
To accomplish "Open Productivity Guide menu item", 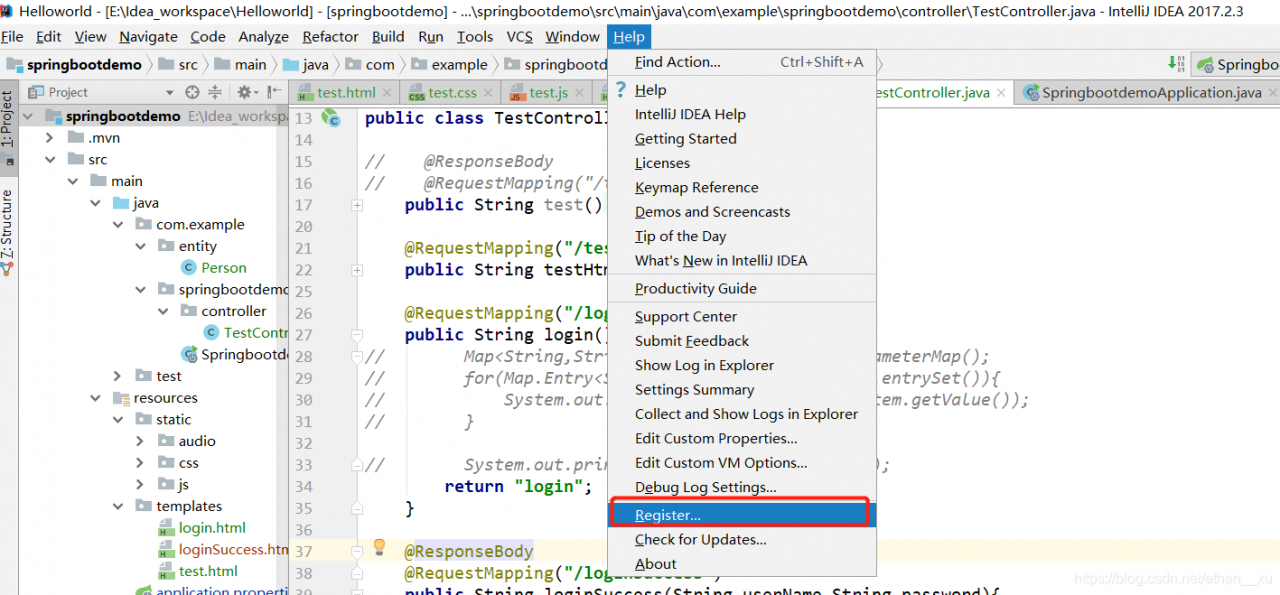I will [x=742, y=288].
